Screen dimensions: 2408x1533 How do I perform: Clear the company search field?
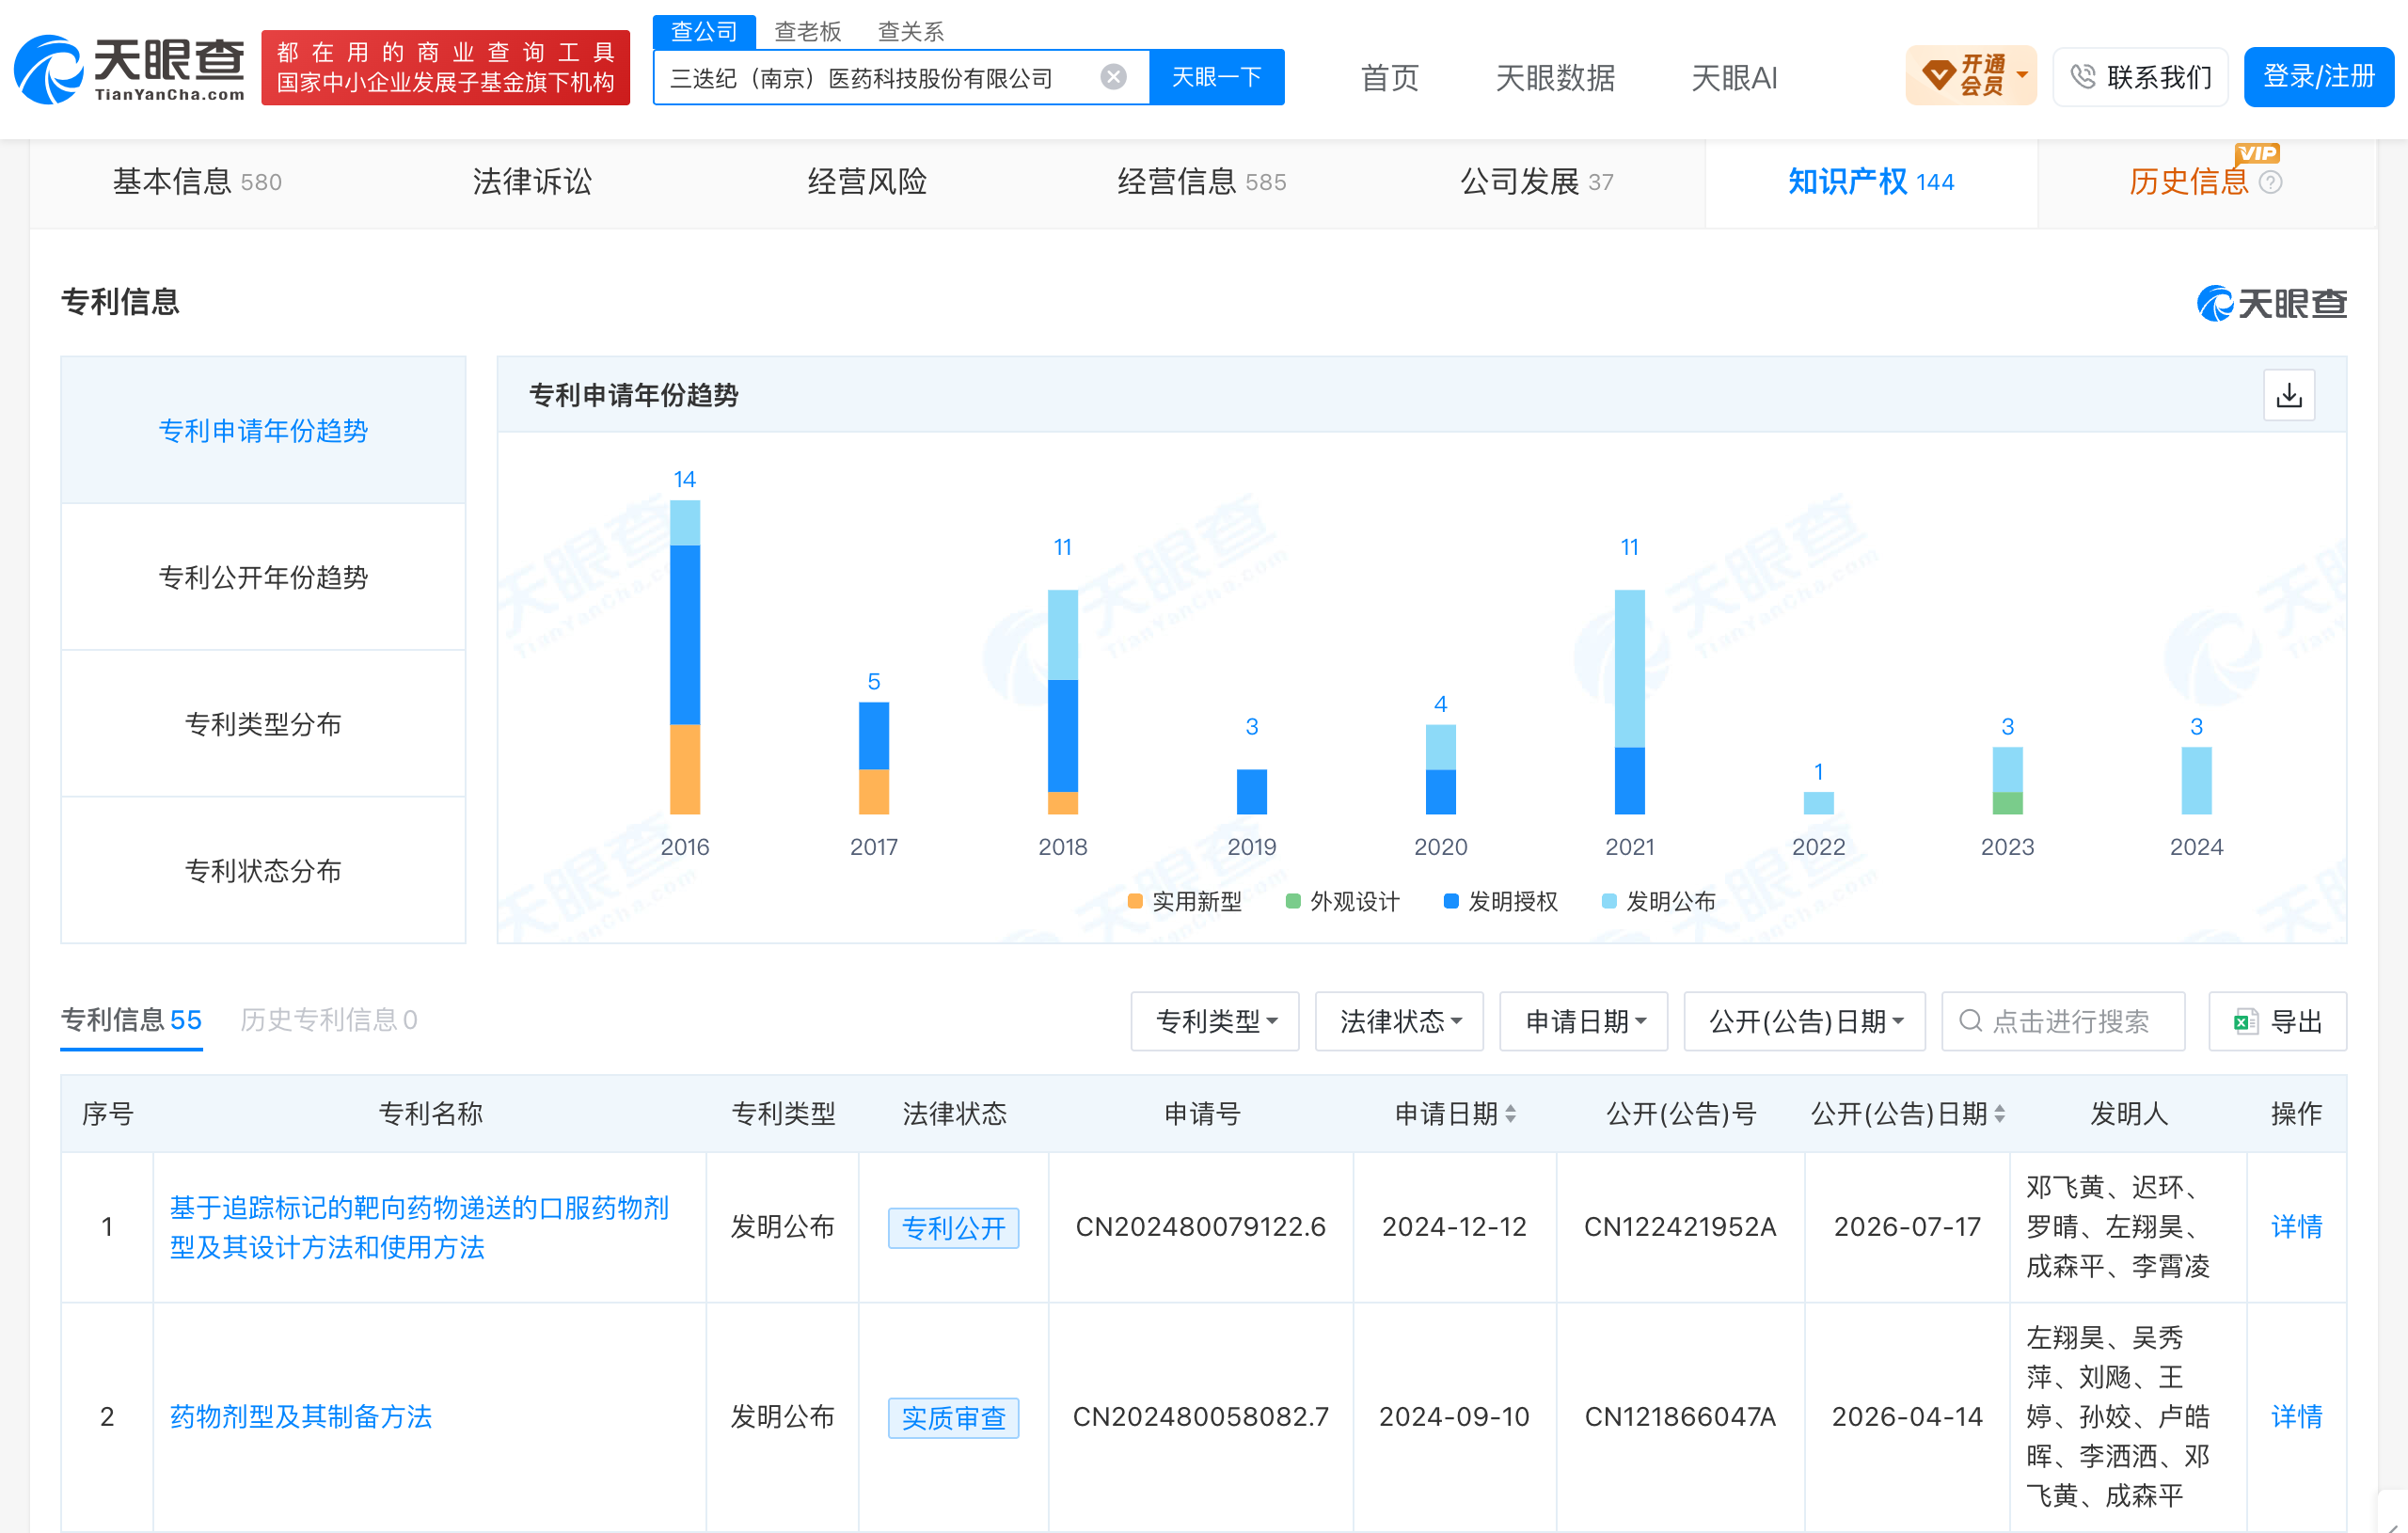point(1113,77)
